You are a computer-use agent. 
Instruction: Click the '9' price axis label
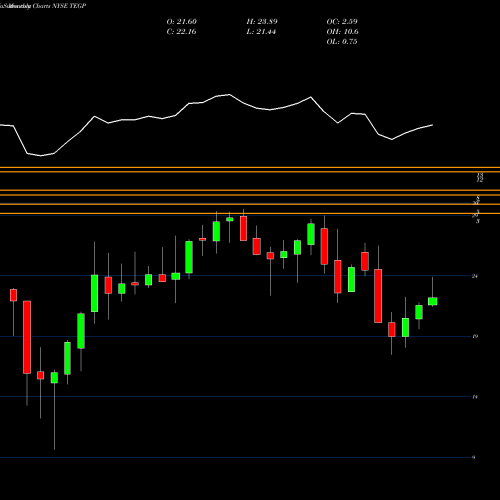coord(474,458)
